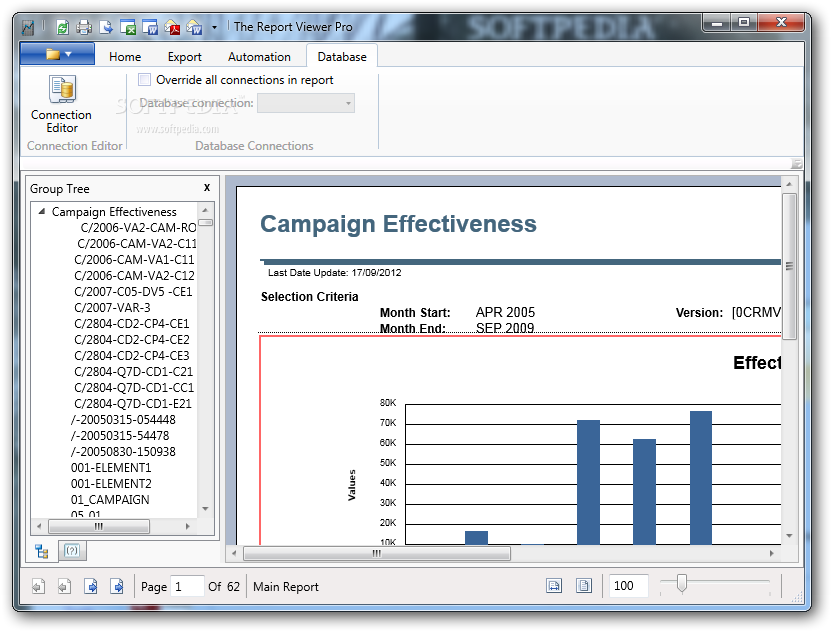832x632 pixels.
Task: Close the Group Tree panel
Action: 207,187
